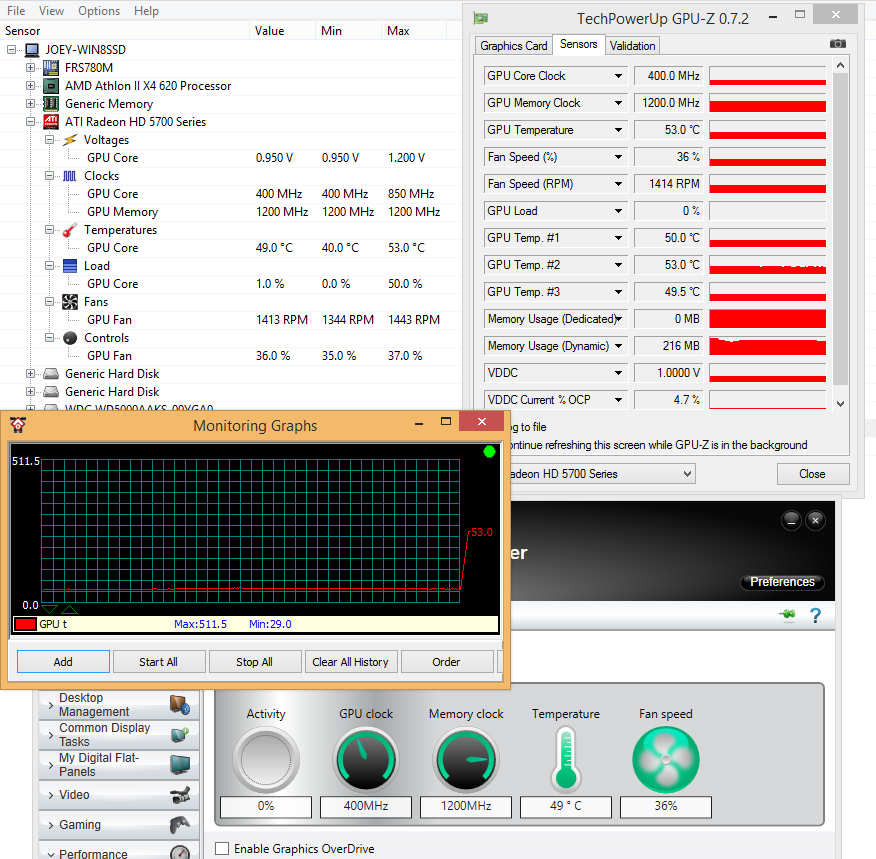Click the Fan speed gauge icon
Image resolution: width=876 pixels, height=859 pixels.
coord(666,760)
